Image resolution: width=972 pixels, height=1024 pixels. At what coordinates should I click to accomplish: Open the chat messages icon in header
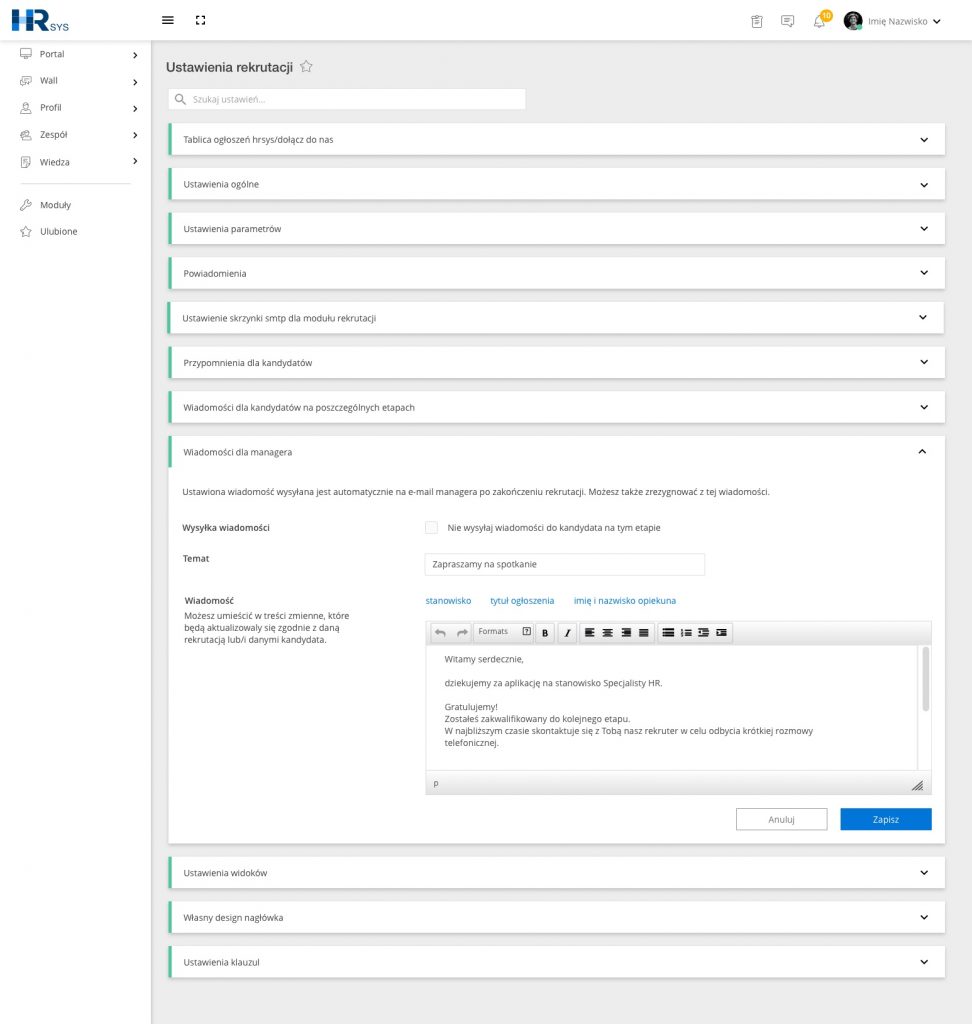[788, 21]
